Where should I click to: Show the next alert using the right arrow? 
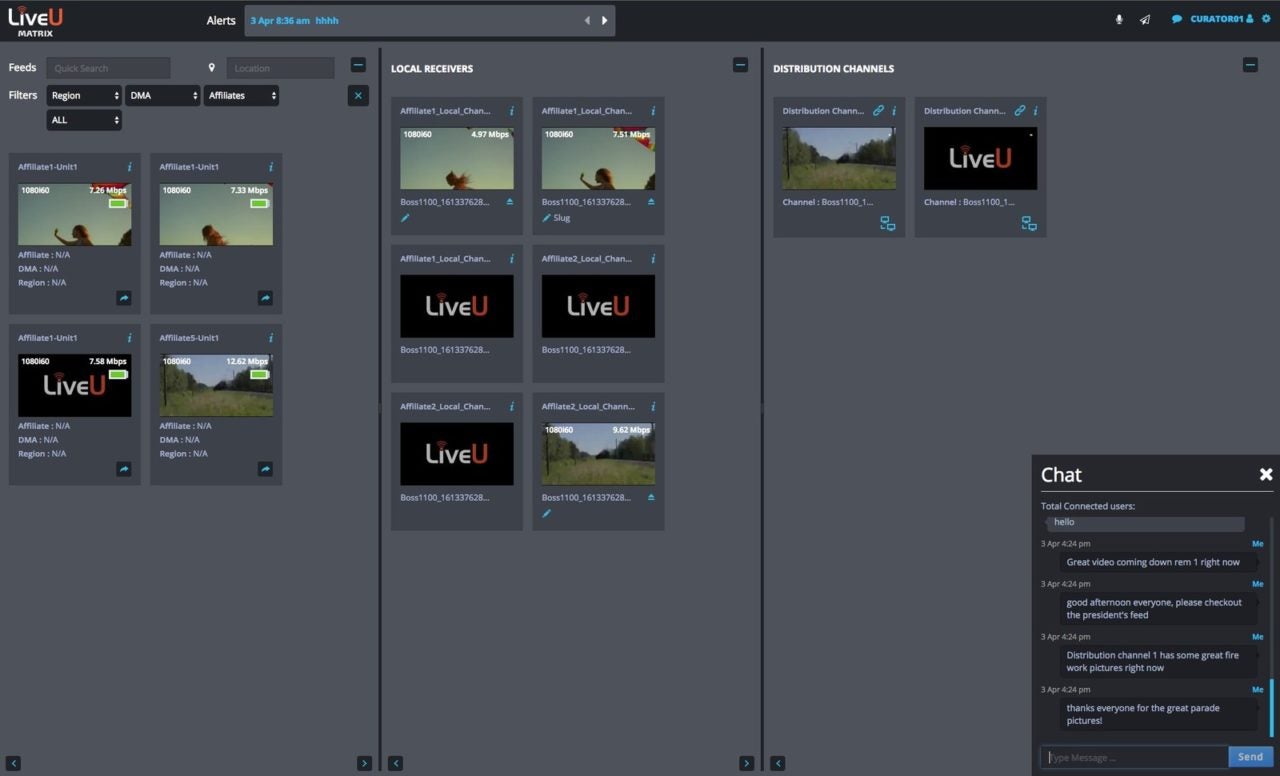point(604,20)
